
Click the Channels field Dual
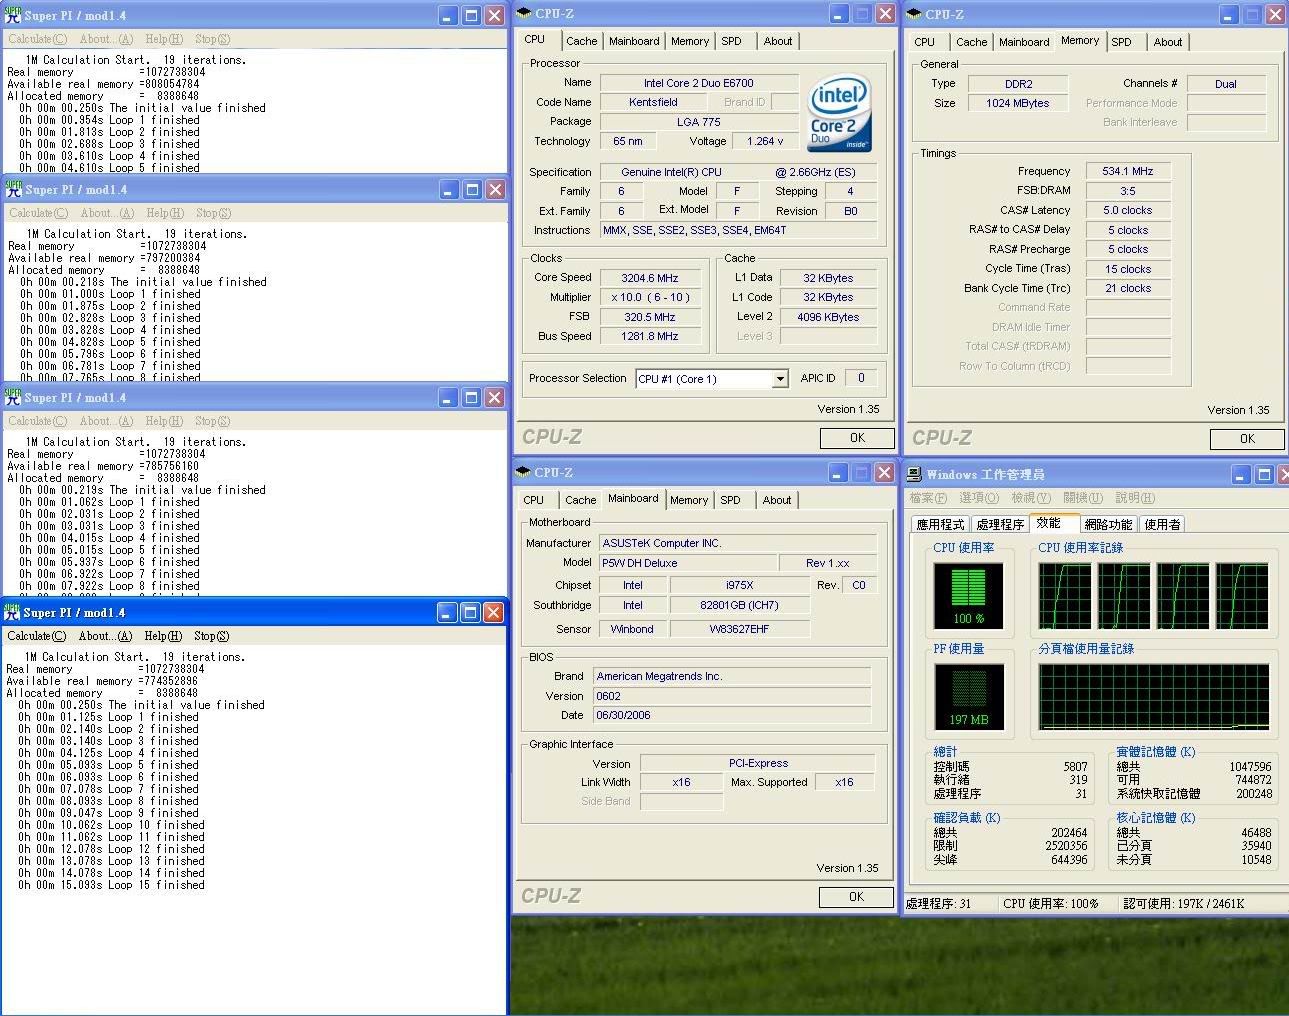pyautogui.click(x=1226, y=84)
